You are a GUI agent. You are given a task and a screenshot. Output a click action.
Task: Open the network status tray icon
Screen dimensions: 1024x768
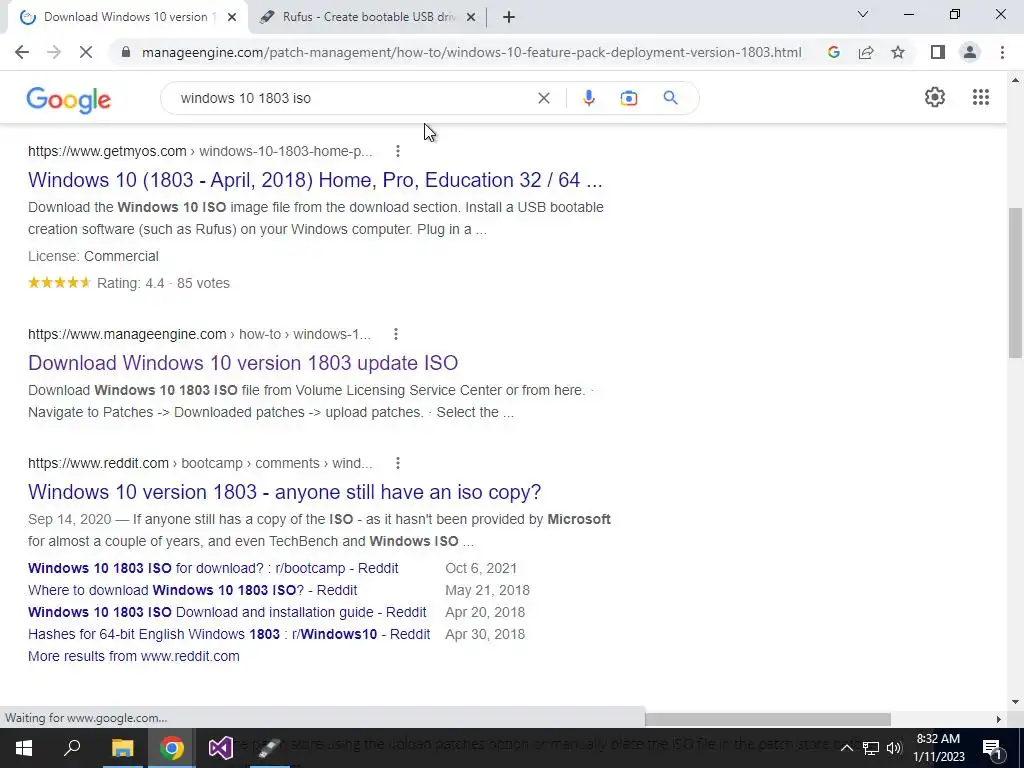point(871,748)
